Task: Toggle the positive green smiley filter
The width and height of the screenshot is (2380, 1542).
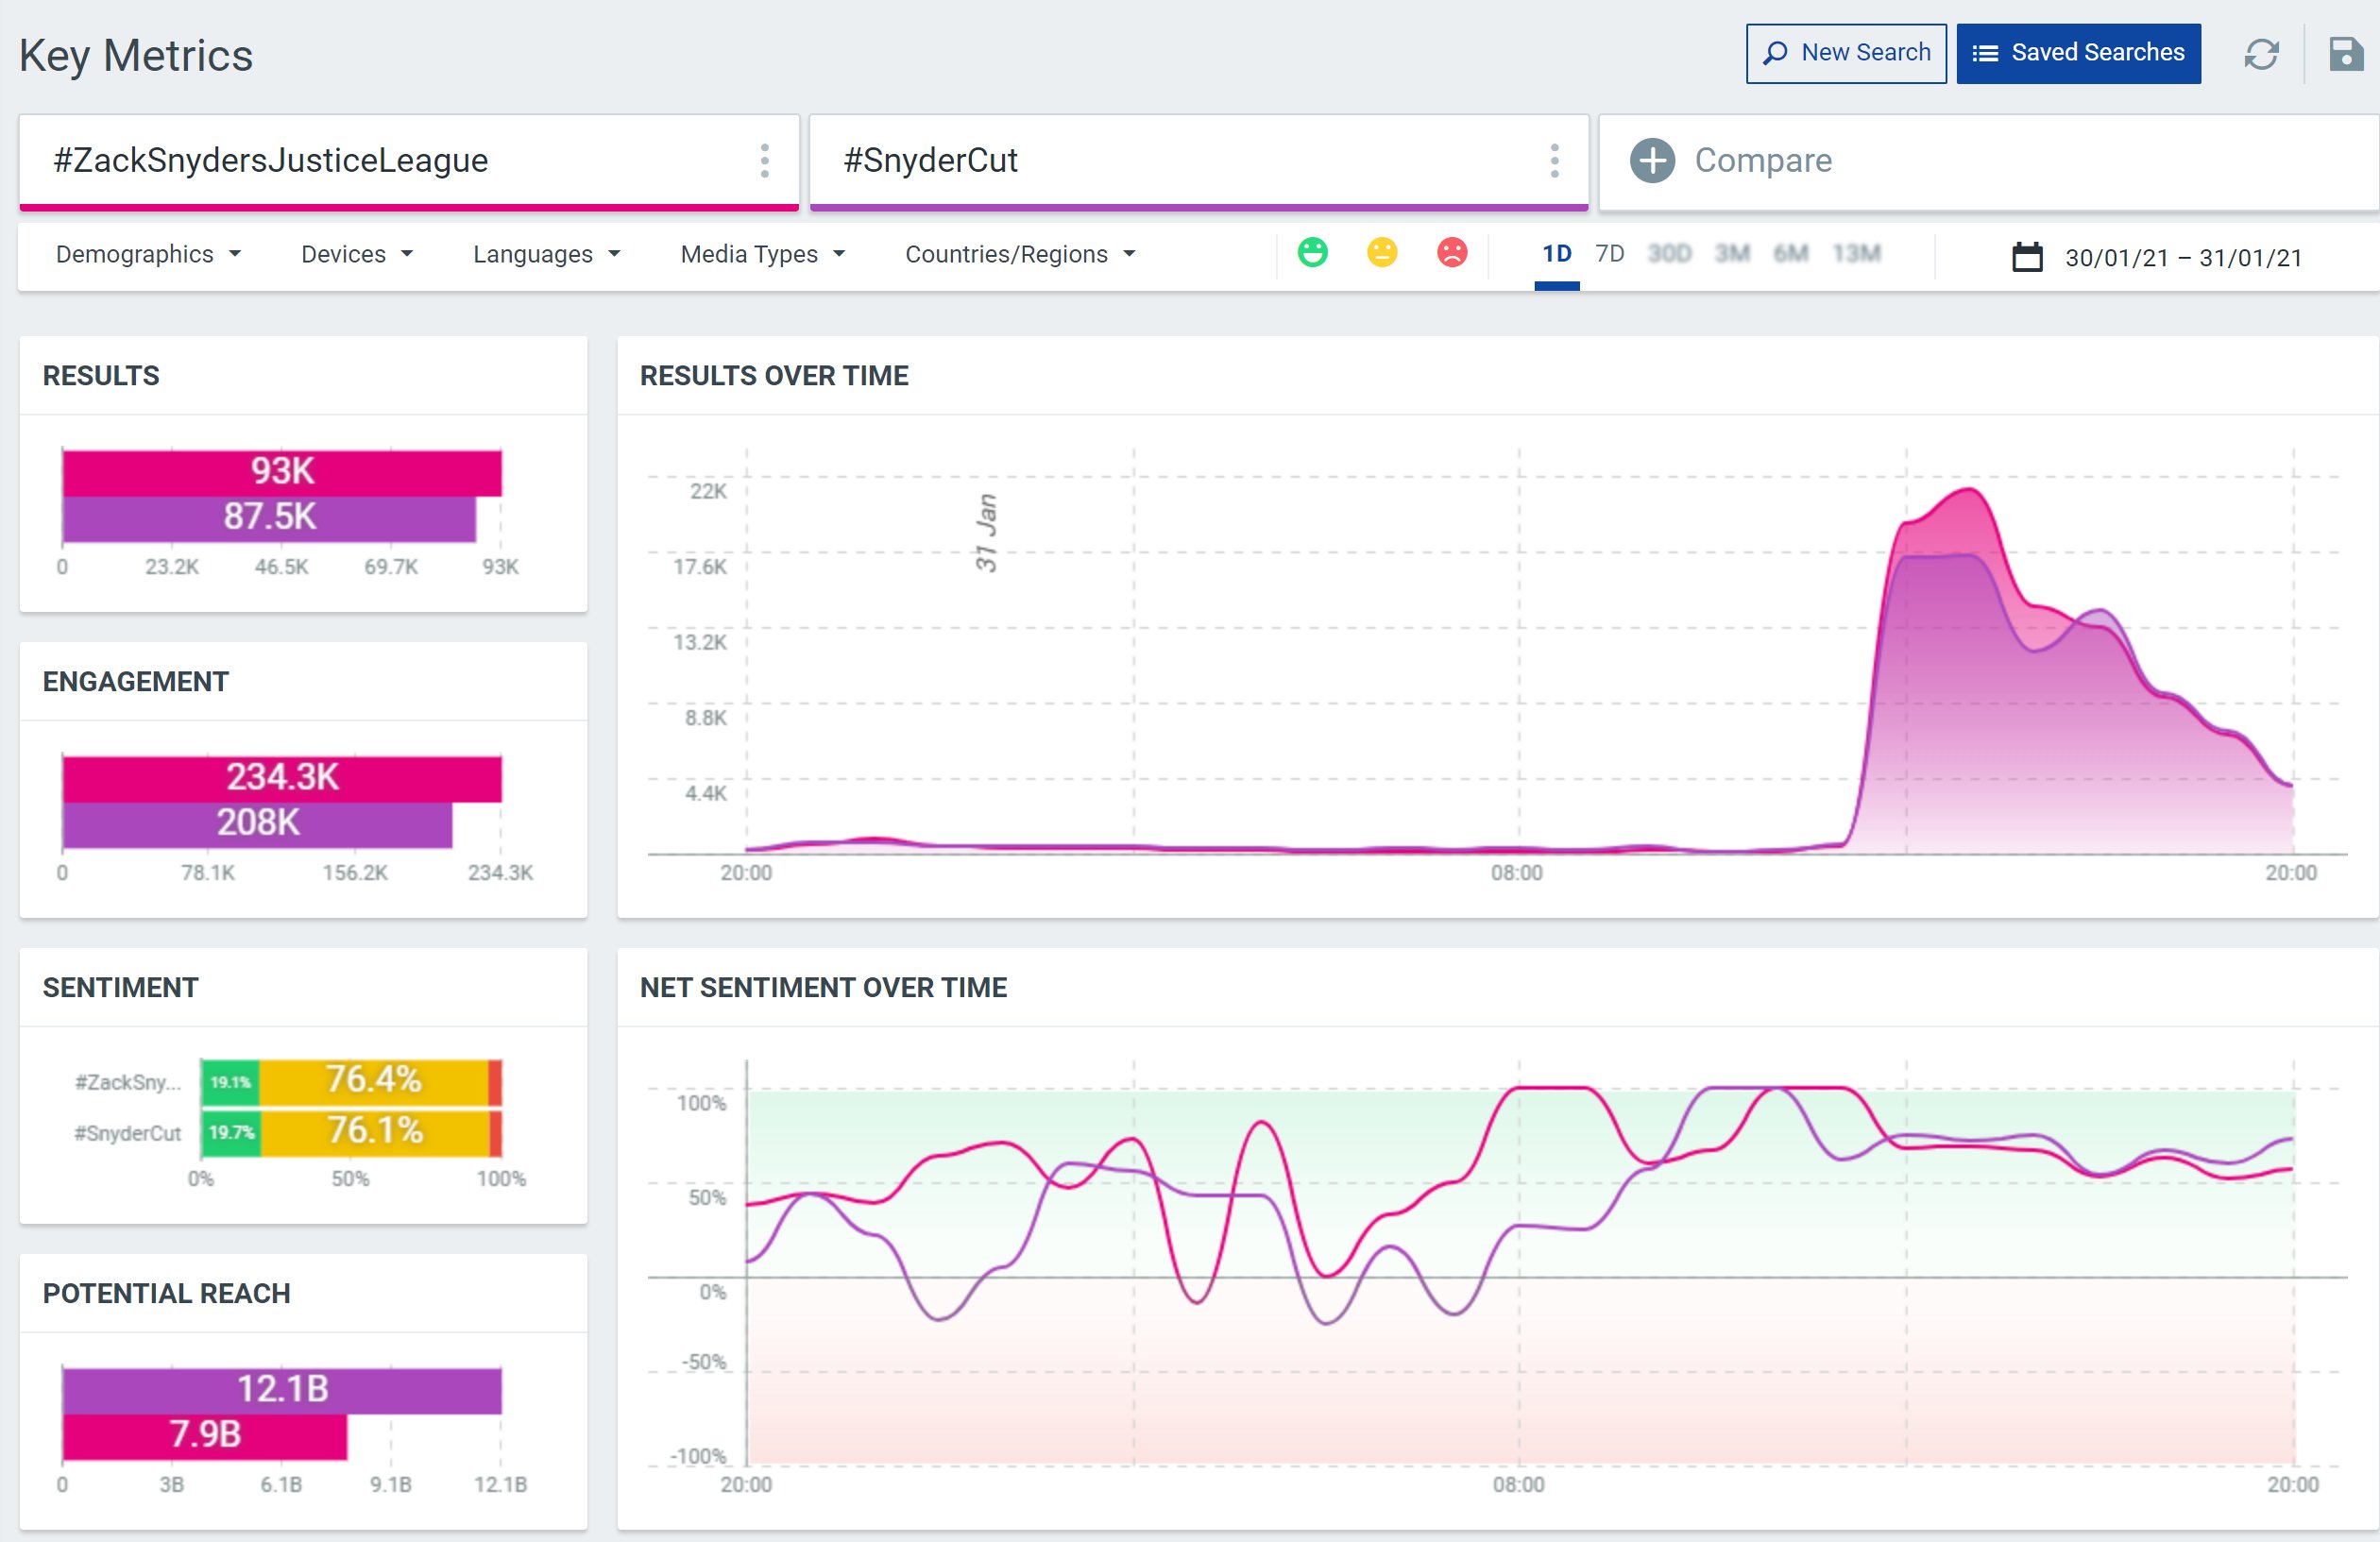Action: [x=1312, y=252]
